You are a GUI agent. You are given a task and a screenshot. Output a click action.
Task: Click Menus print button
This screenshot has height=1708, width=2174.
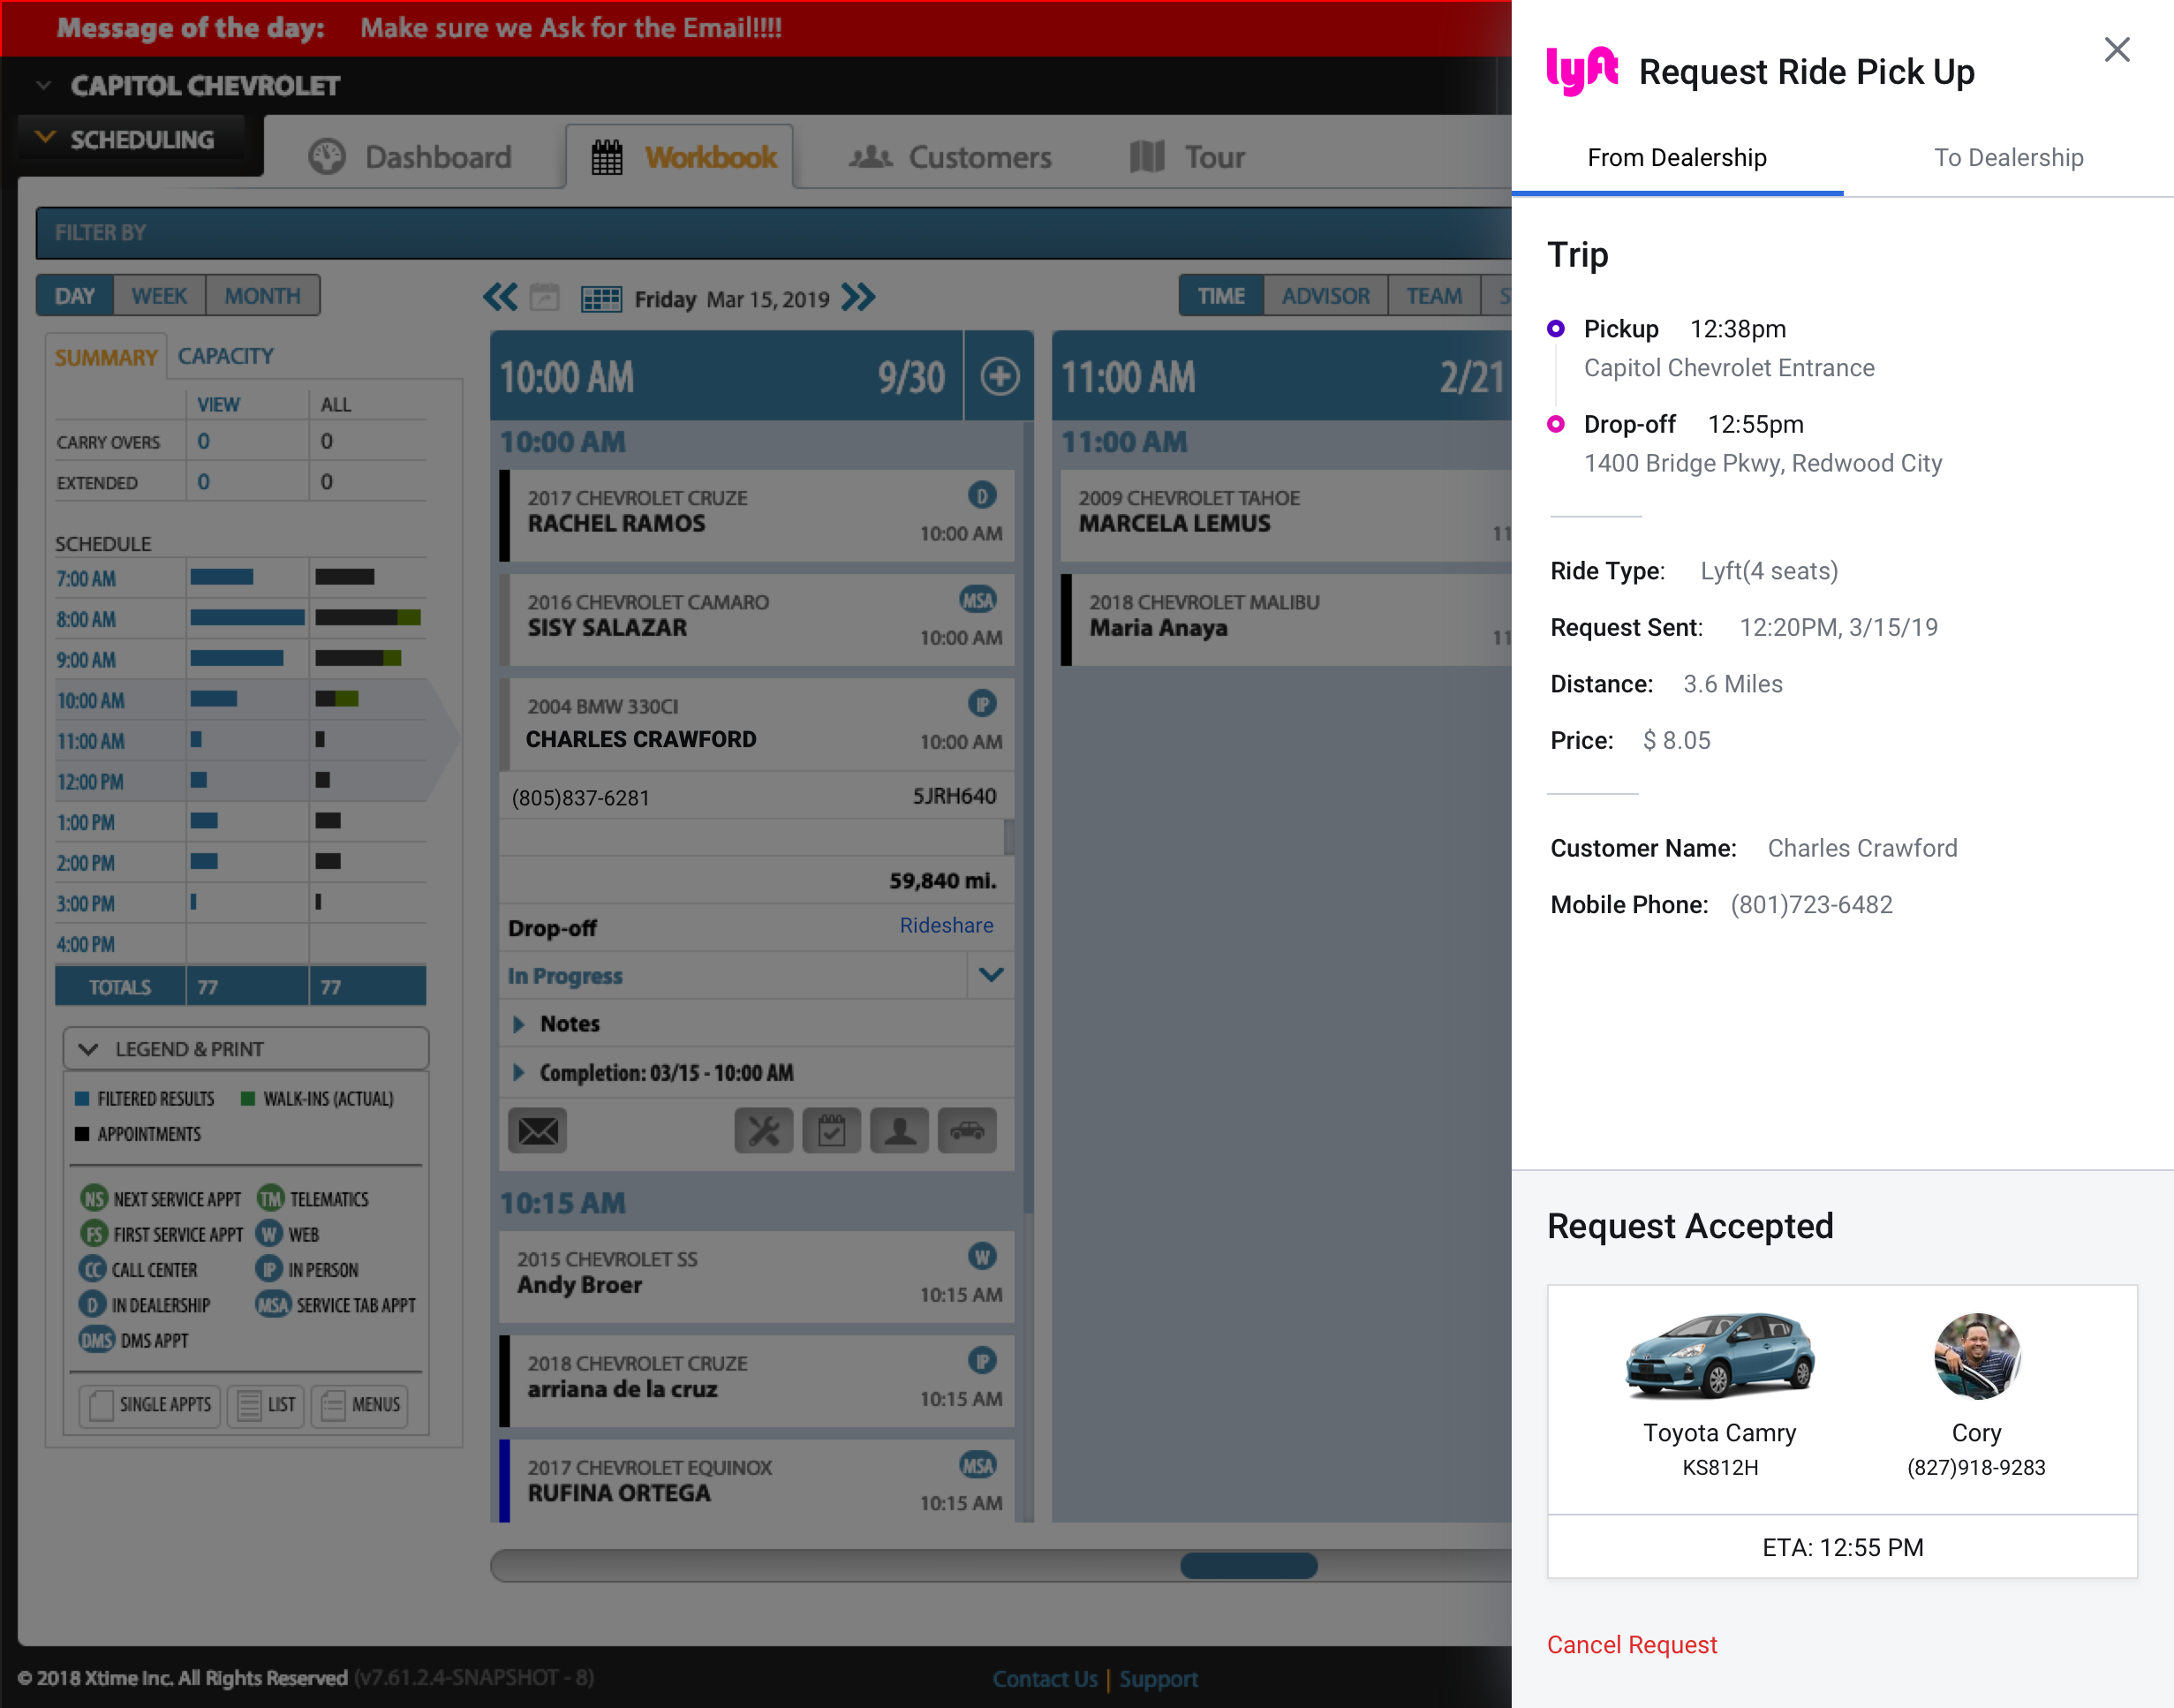[x=360, y=1405]
